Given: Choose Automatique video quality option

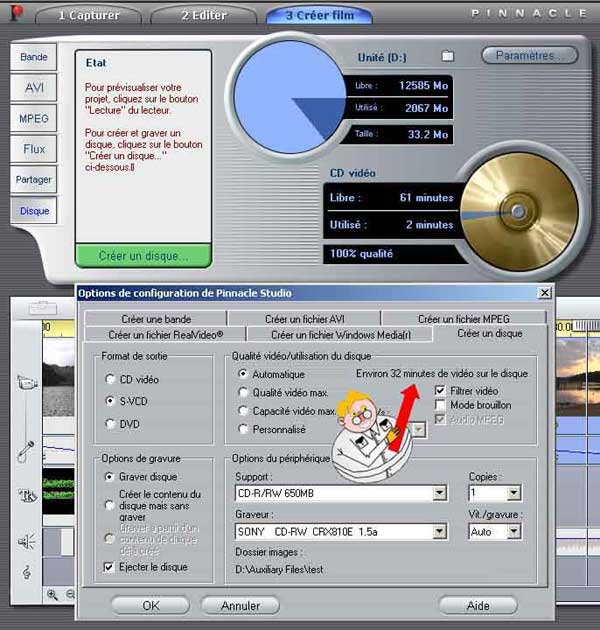Looking at the screenshot, I should pos(243,374).
